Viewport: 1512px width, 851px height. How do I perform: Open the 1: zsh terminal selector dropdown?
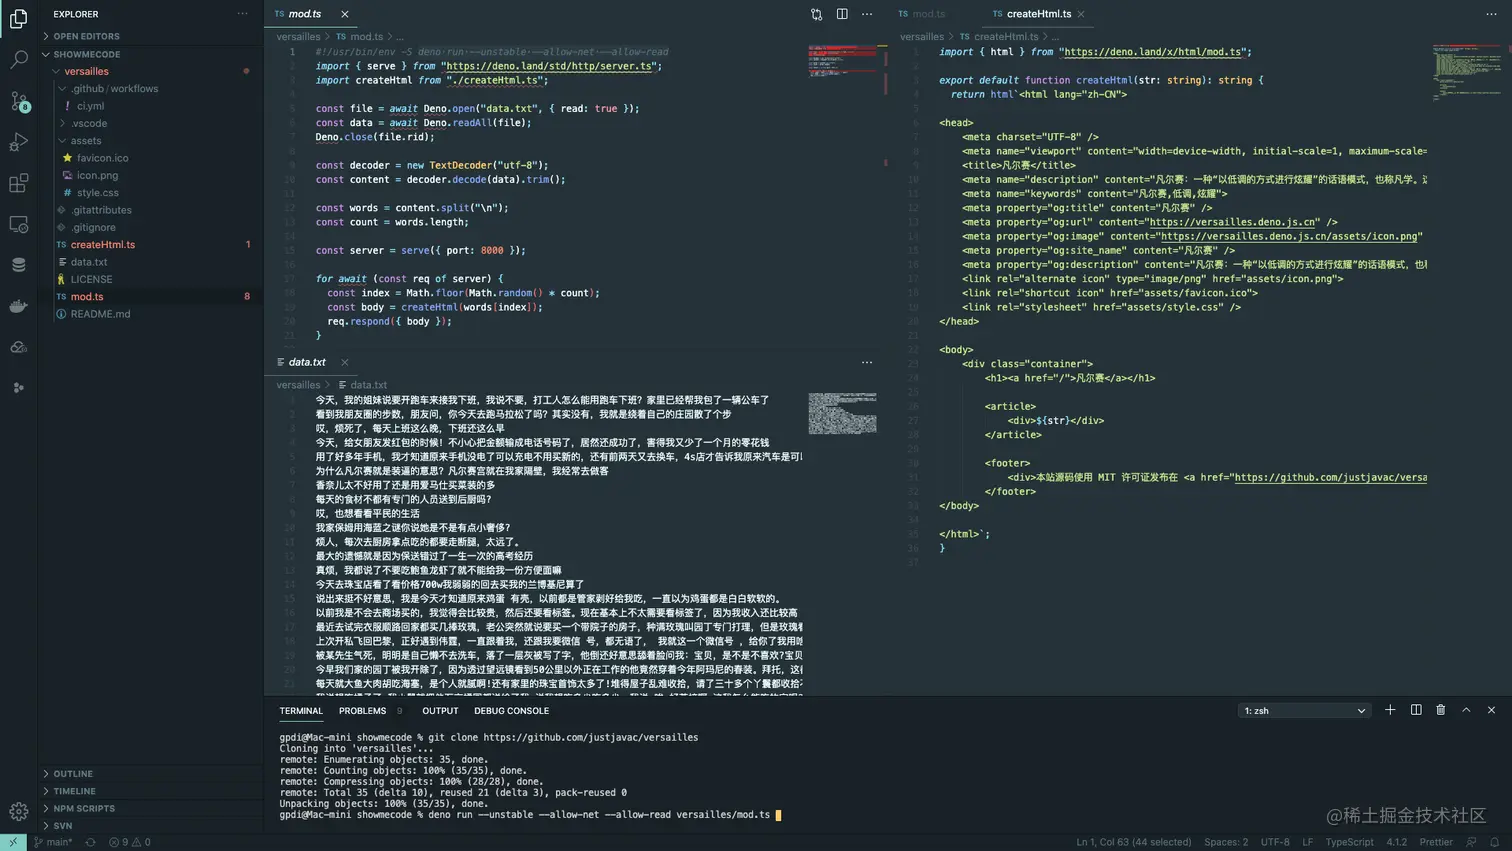click(x=1304, y=711)
